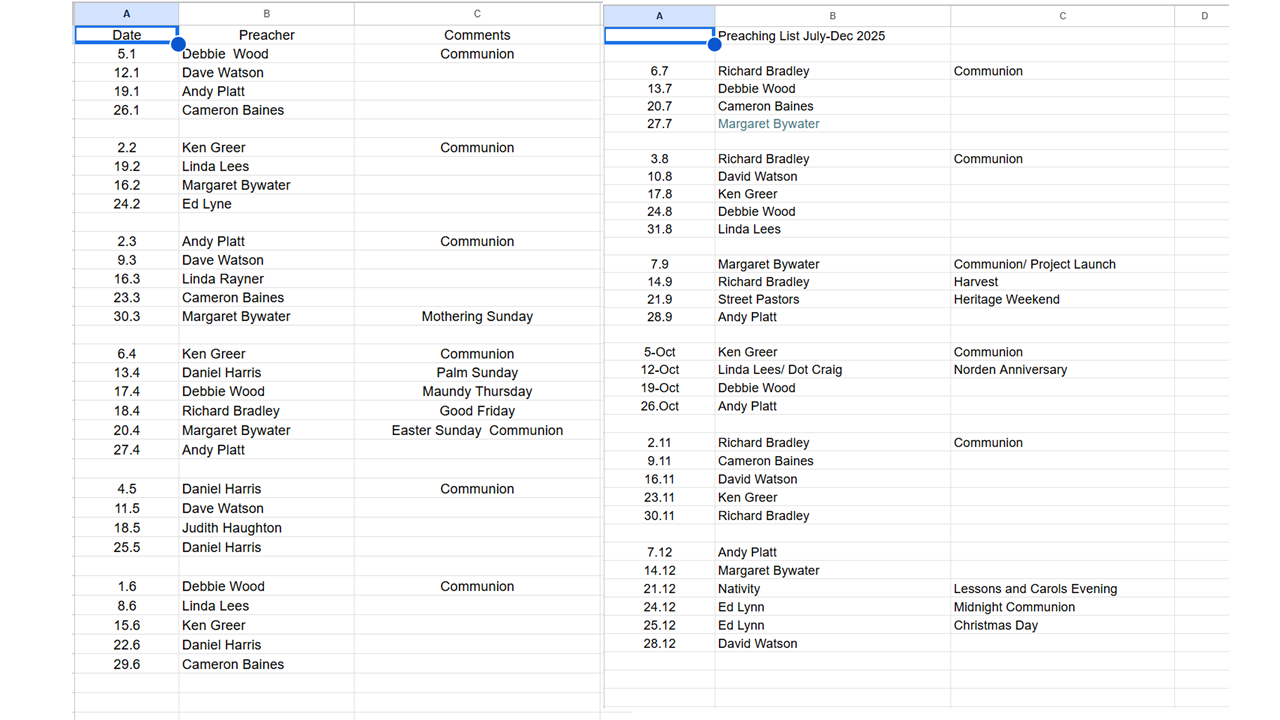Screen dimensions: 1280x720
Task: Select teal Margaret Bywater in the 27.7 row
Action: 832,124
